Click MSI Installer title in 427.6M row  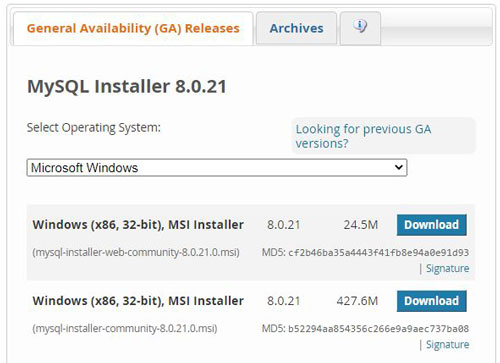click(138, 301)
